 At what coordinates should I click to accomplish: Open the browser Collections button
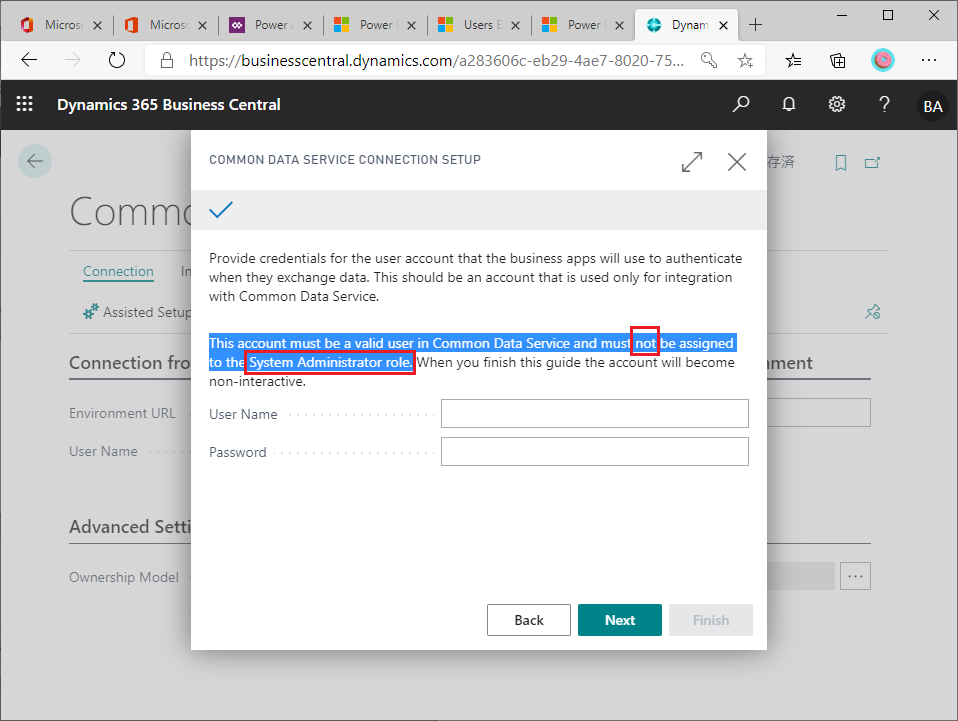click(x=838, y=60)
